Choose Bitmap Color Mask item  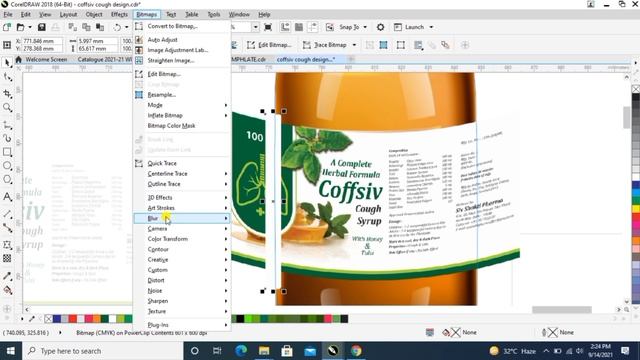pos(182,126)
